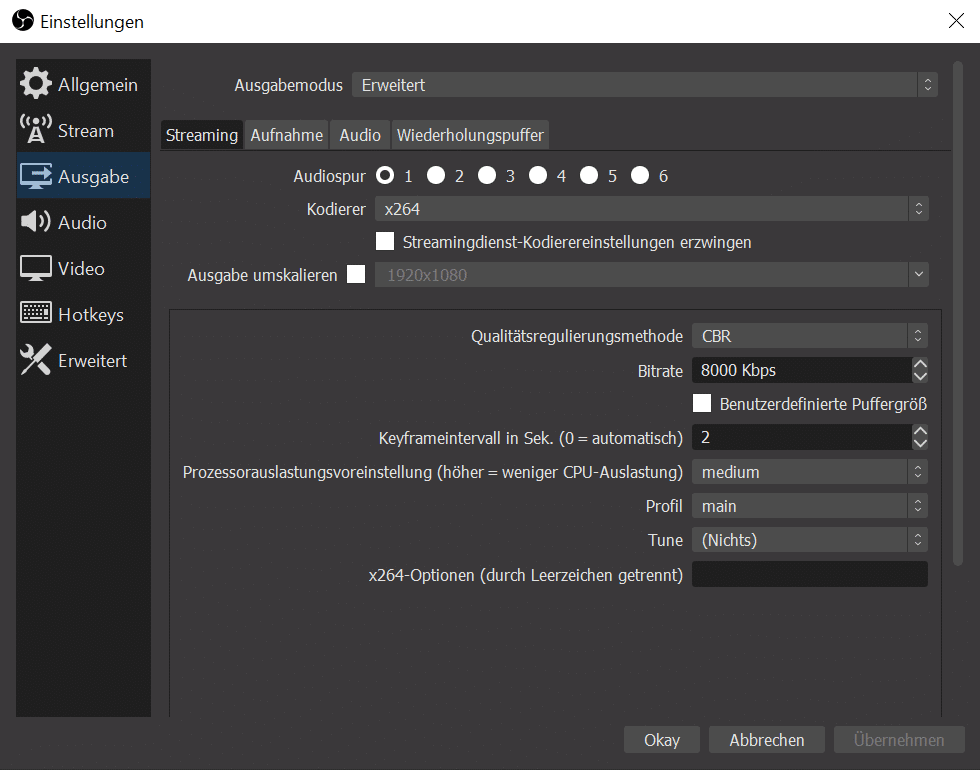Open Audio settings via speaker icon
Viewport: 980px width, 770px height.
click(36, 223)
